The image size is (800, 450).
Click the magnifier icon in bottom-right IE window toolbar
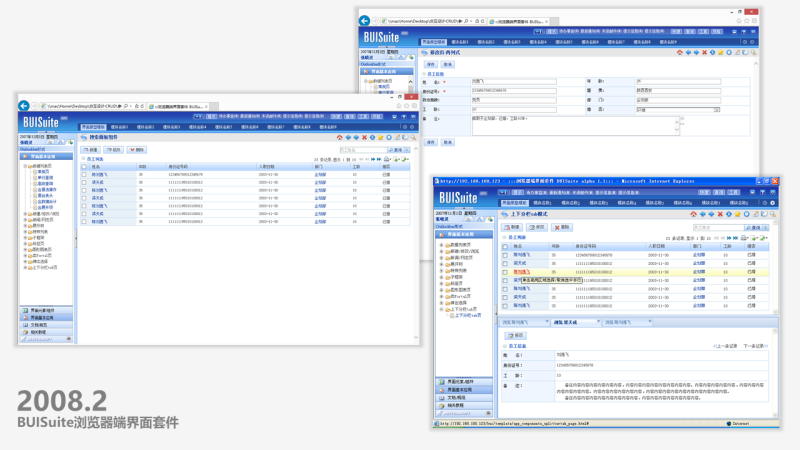pos(773,214)
